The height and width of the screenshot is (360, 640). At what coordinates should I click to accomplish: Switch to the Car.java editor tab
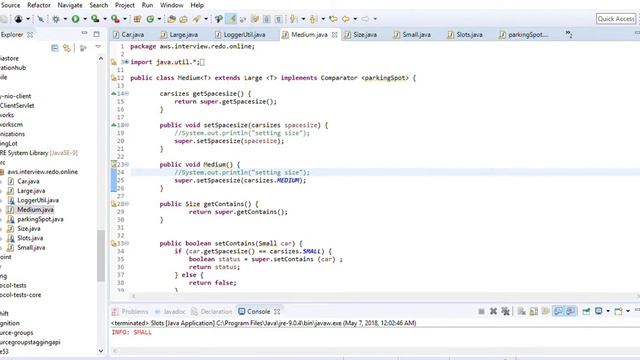click(129, 35)
